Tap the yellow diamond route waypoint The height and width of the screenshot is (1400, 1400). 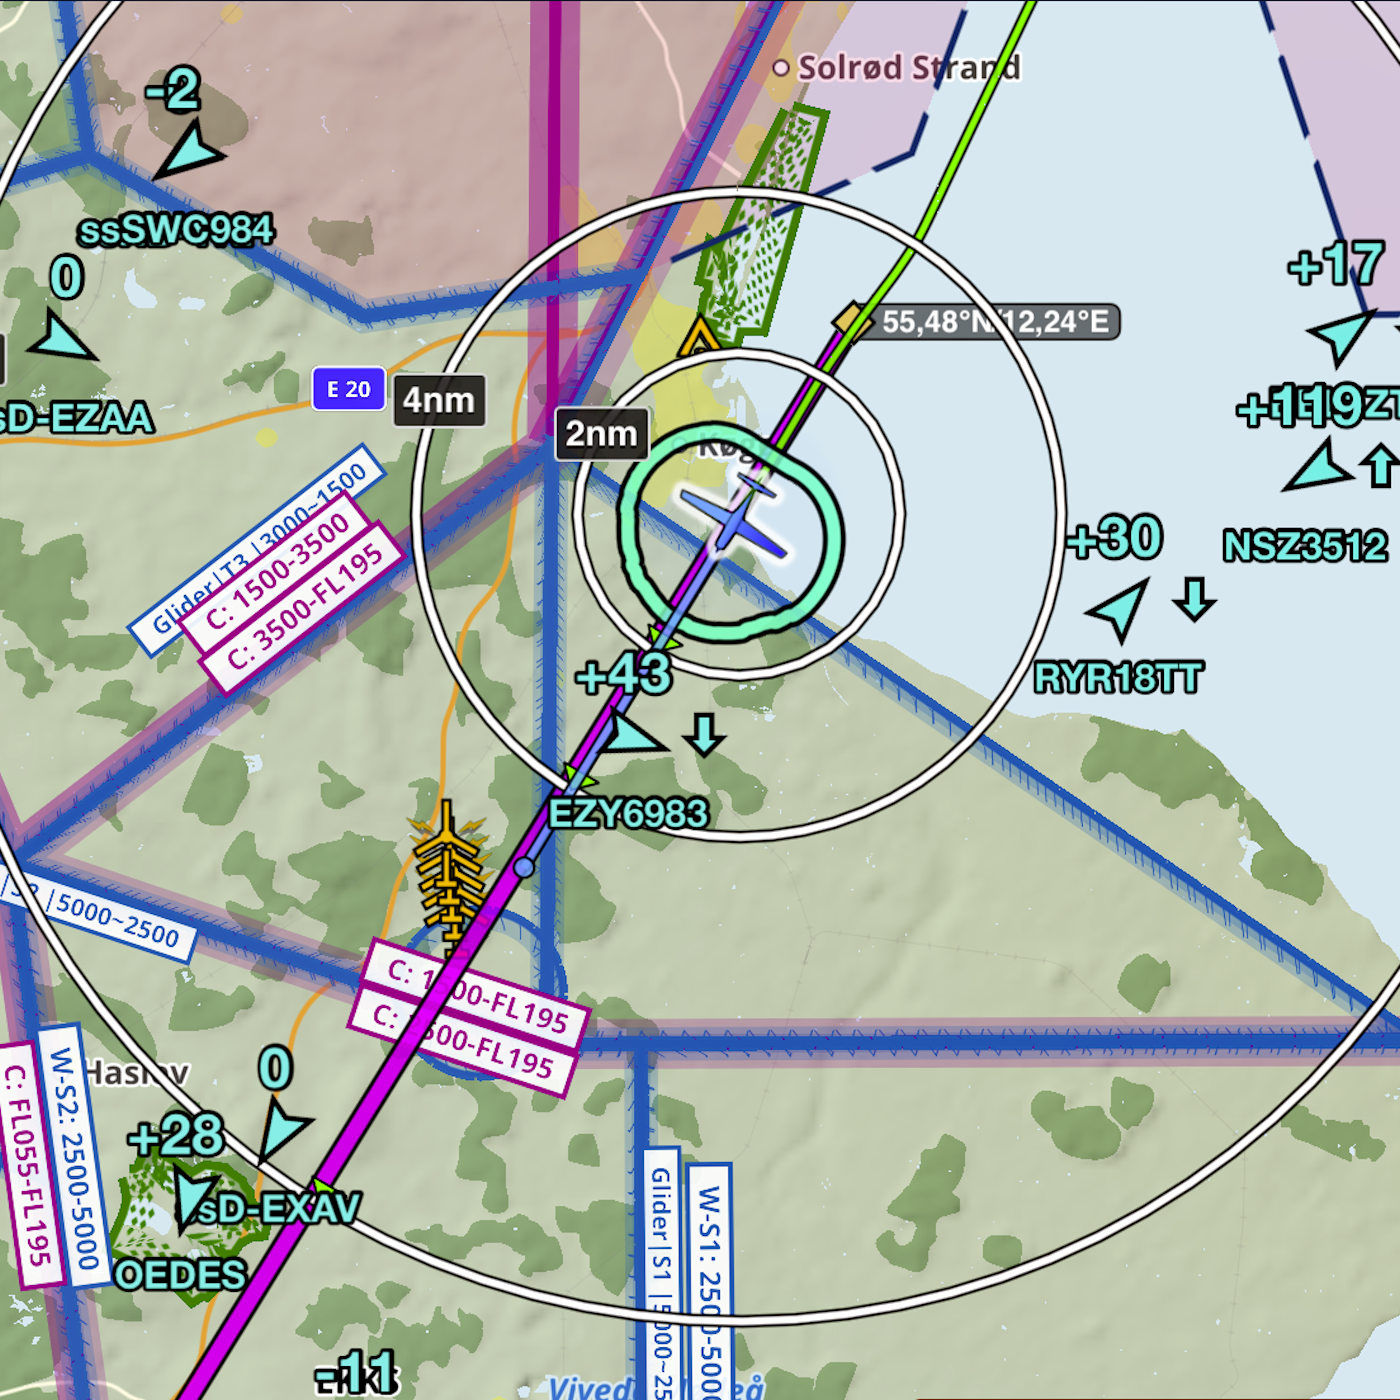851,319
